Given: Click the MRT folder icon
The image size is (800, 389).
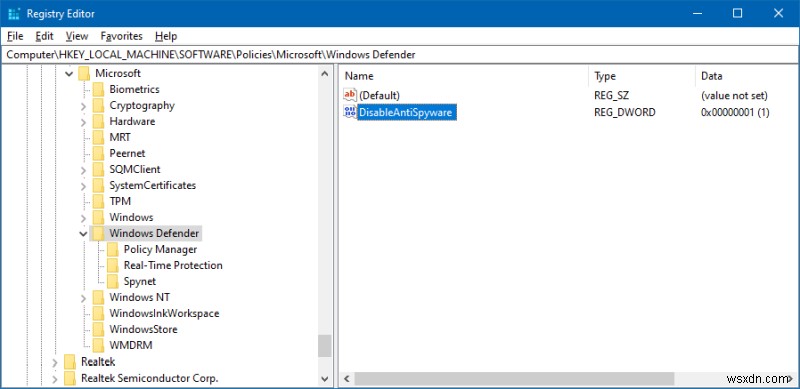Looking at the screenshot, I should tap(98, 137).
